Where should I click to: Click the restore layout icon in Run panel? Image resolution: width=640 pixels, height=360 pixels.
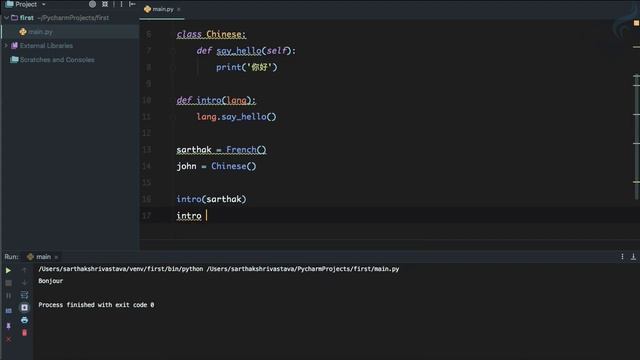pos(9,311)
